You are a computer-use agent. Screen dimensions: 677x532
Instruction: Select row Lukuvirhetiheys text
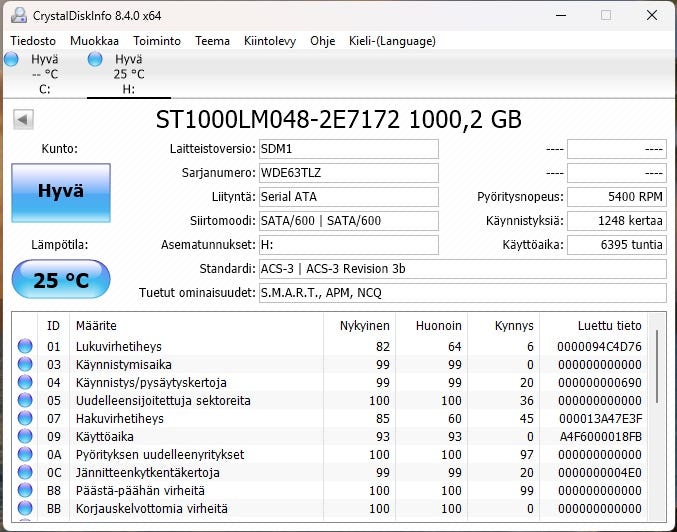point(119,346)
